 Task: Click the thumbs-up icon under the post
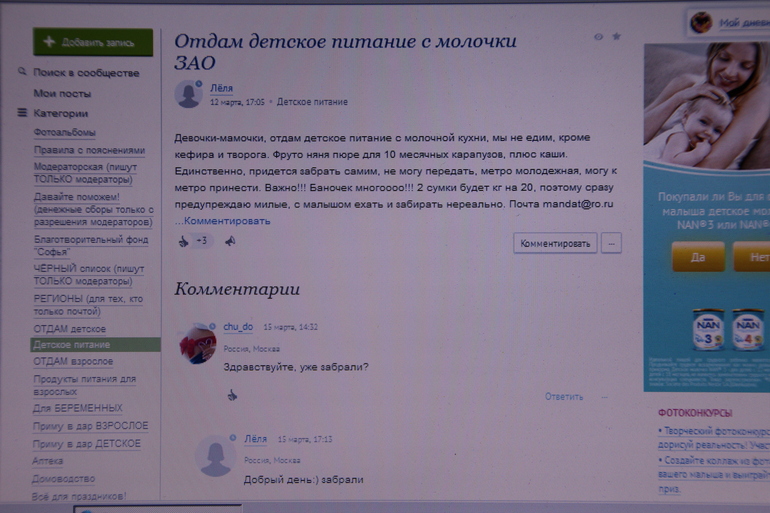coord(183,241)
